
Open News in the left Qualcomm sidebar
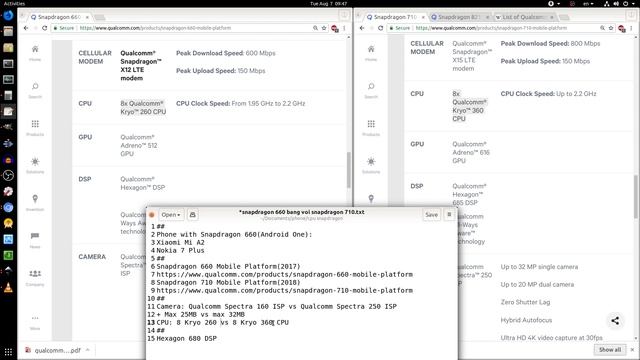(35, 240)
